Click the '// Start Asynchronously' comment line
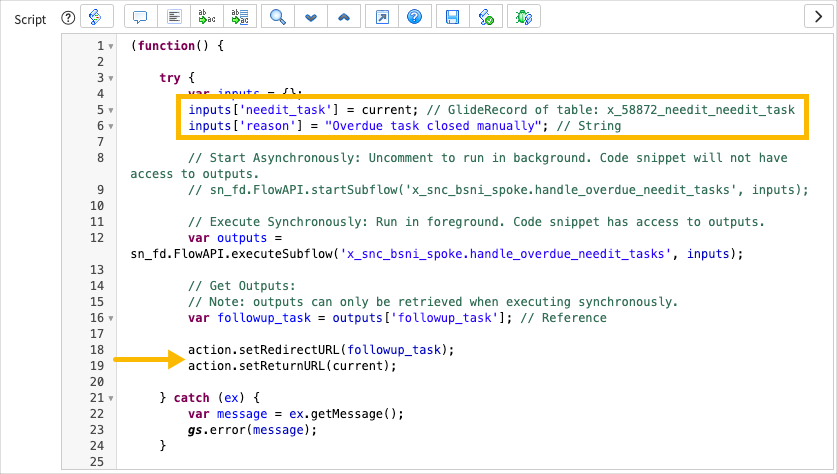837x474 pixels. pos(487,158)
